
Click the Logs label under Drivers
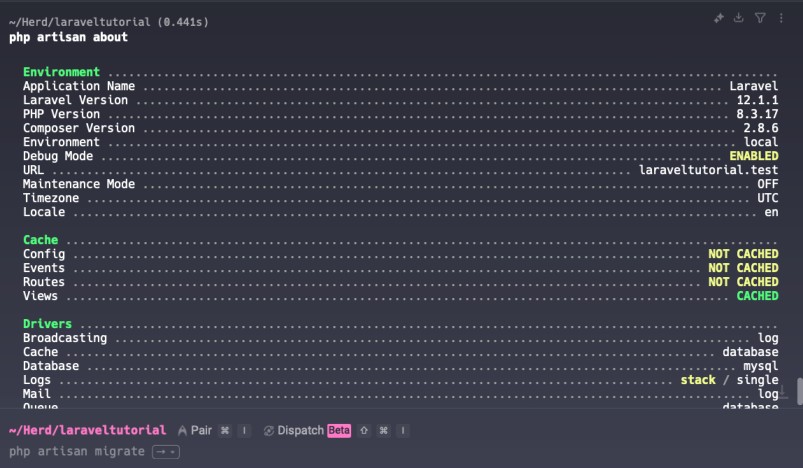coord(37,380)
